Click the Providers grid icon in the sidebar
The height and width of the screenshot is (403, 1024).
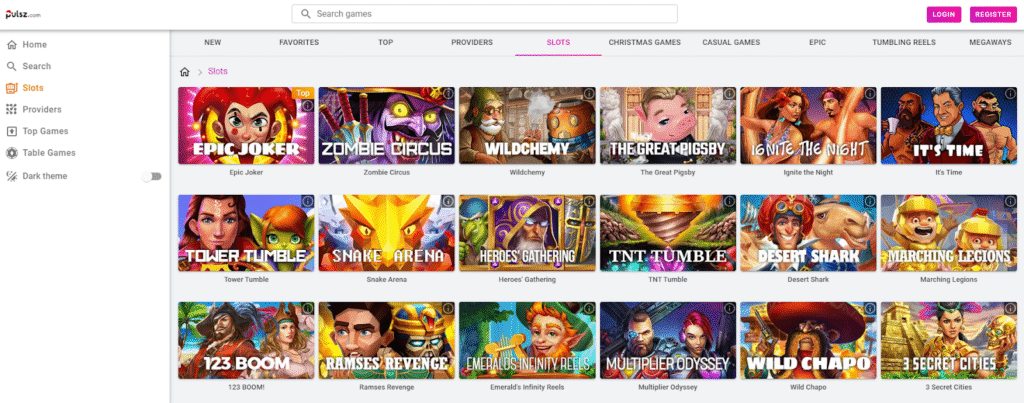click(11, 109)
